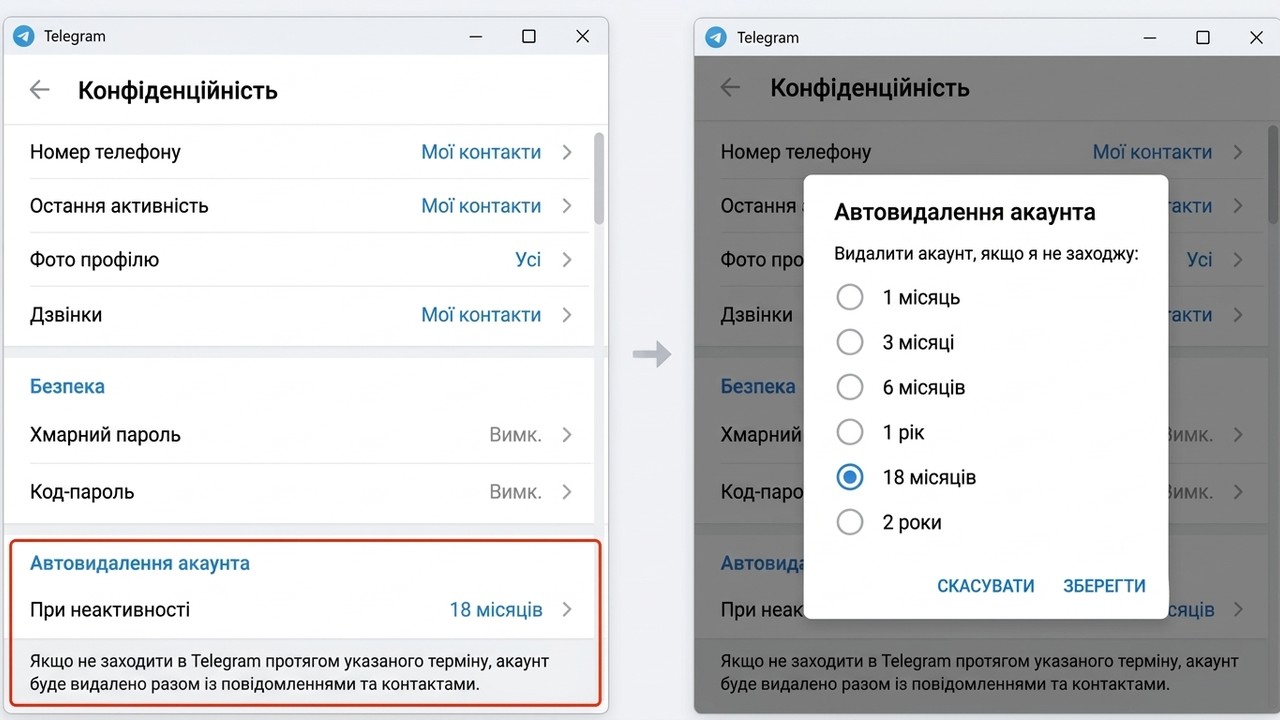Click Мої контакти next to Остання активність, left window
The height and width of the screenshot is (720, 1280).
pos(481,206)
